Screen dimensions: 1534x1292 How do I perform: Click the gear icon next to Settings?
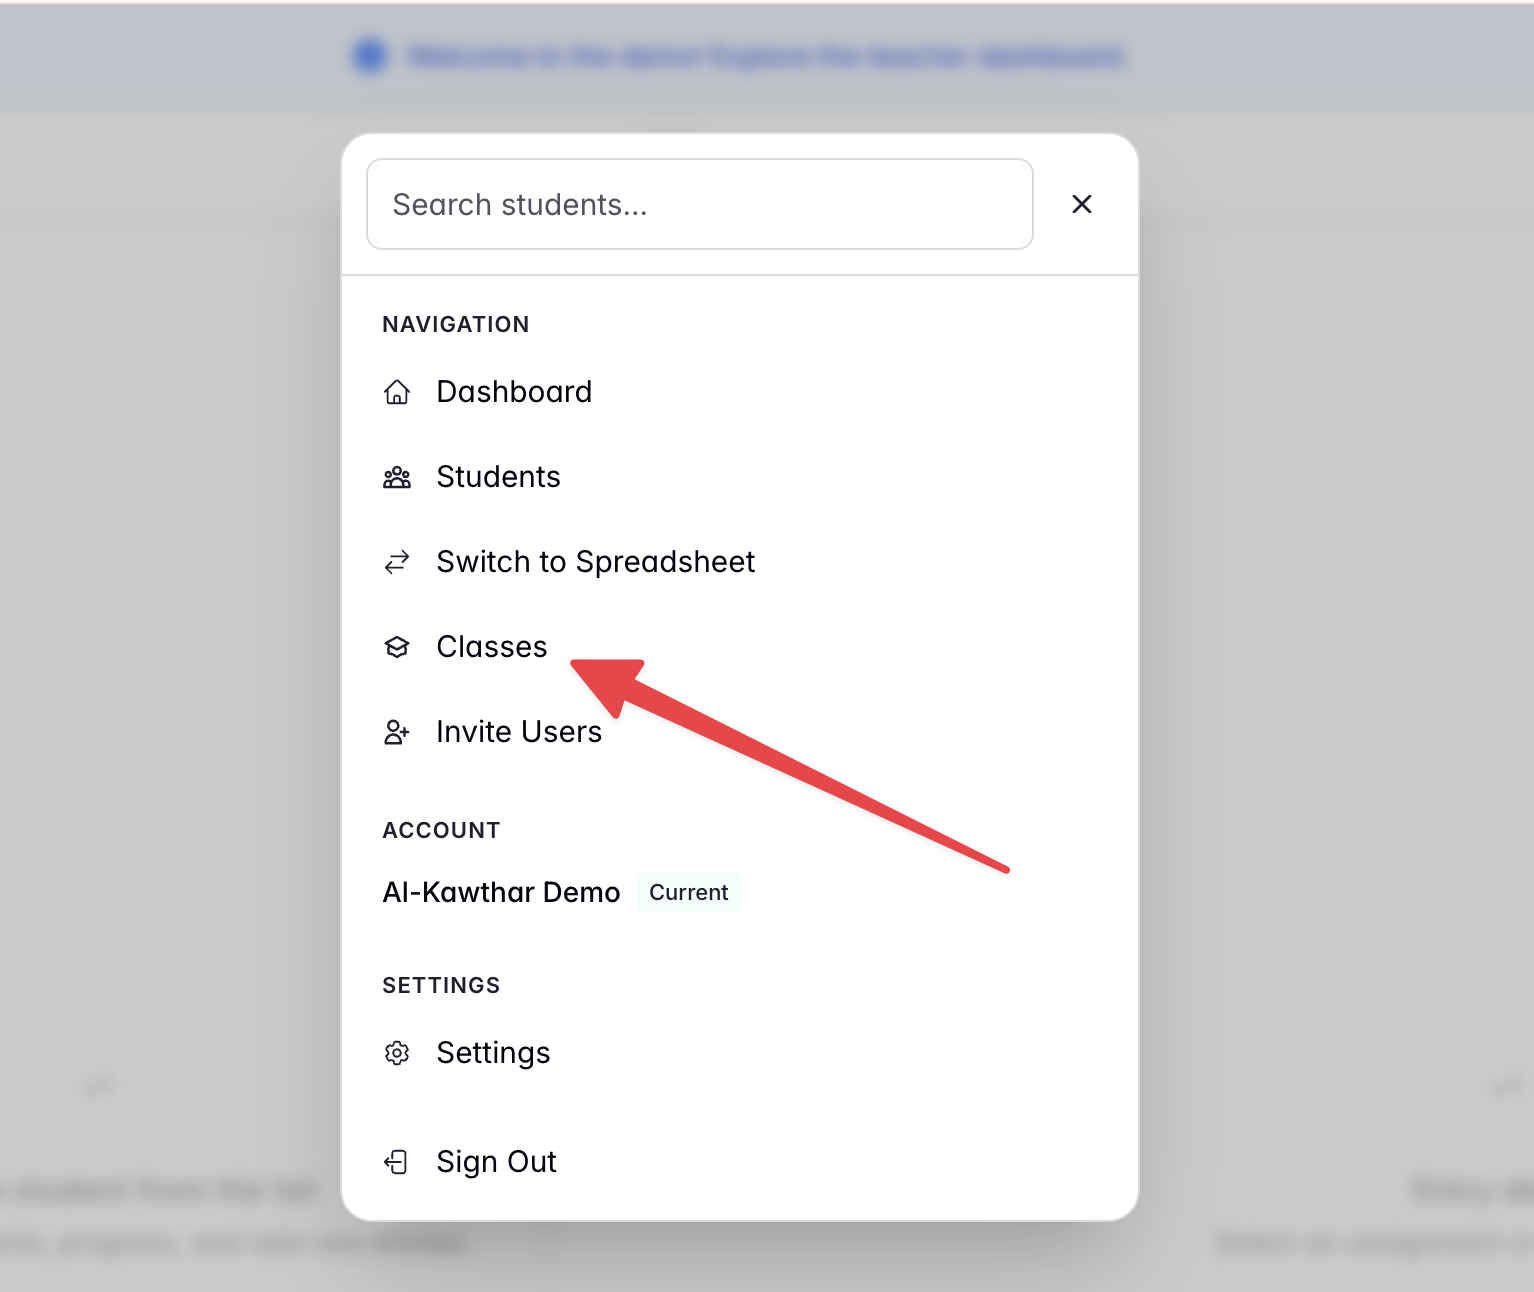[397, 1053]
